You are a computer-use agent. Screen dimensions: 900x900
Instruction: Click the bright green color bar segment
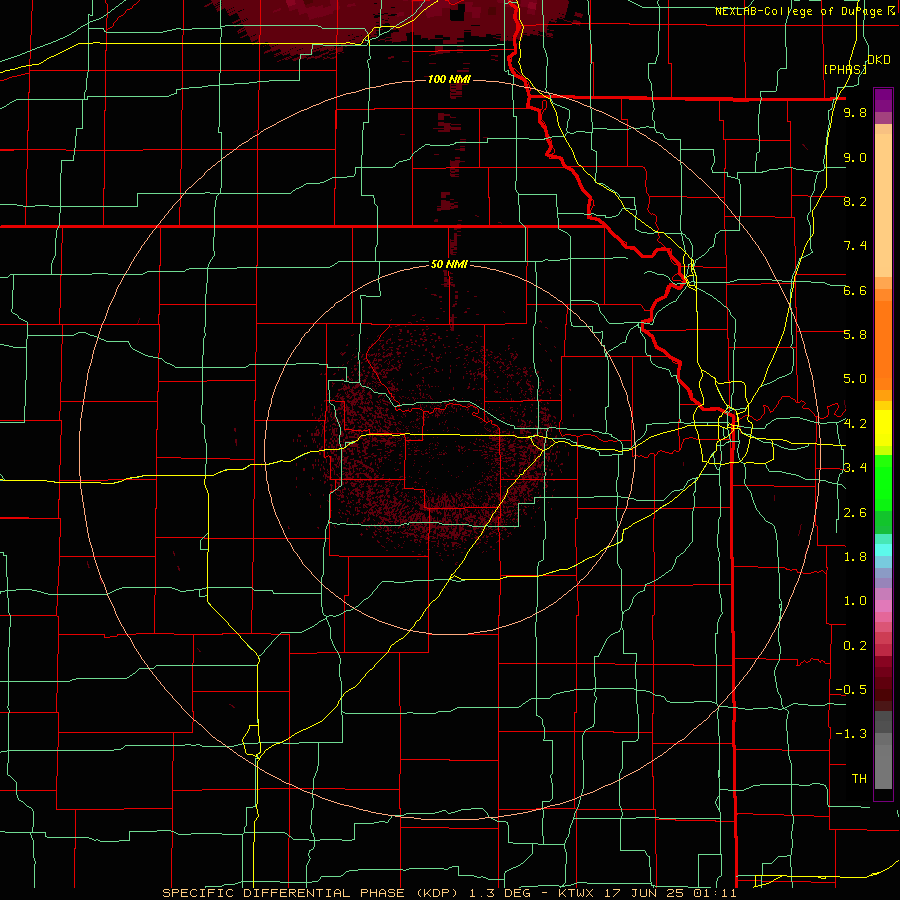[x=883, y=485]
